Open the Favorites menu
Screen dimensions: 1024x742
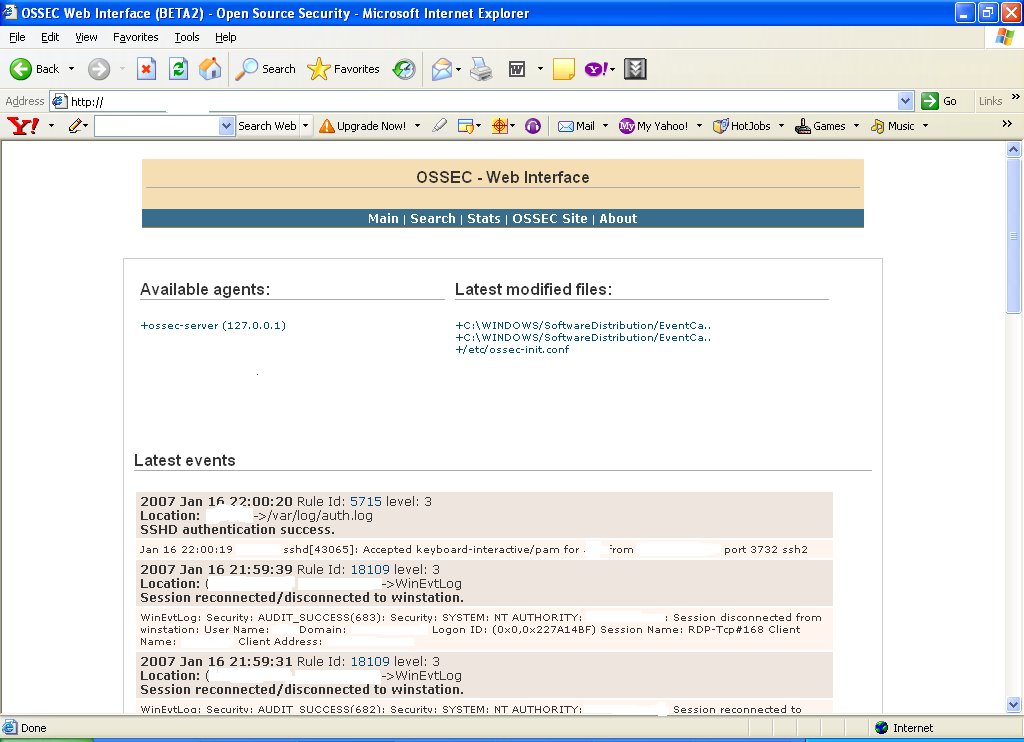click(136, 37)
